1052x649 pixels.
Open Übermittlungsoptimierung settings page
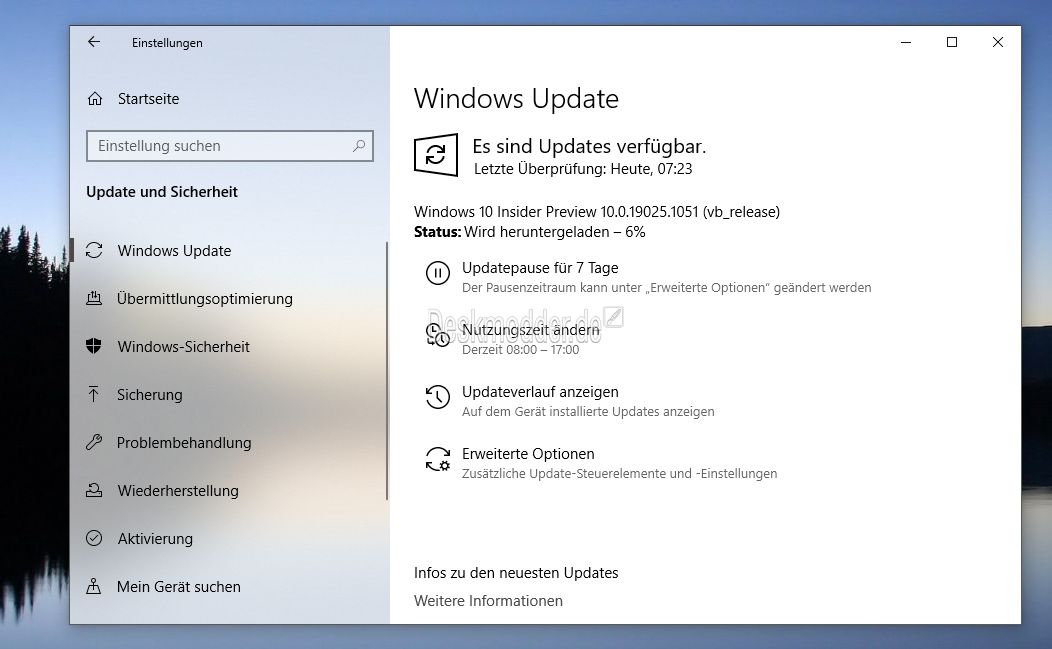pyautogui.click(x=205, y=299)
